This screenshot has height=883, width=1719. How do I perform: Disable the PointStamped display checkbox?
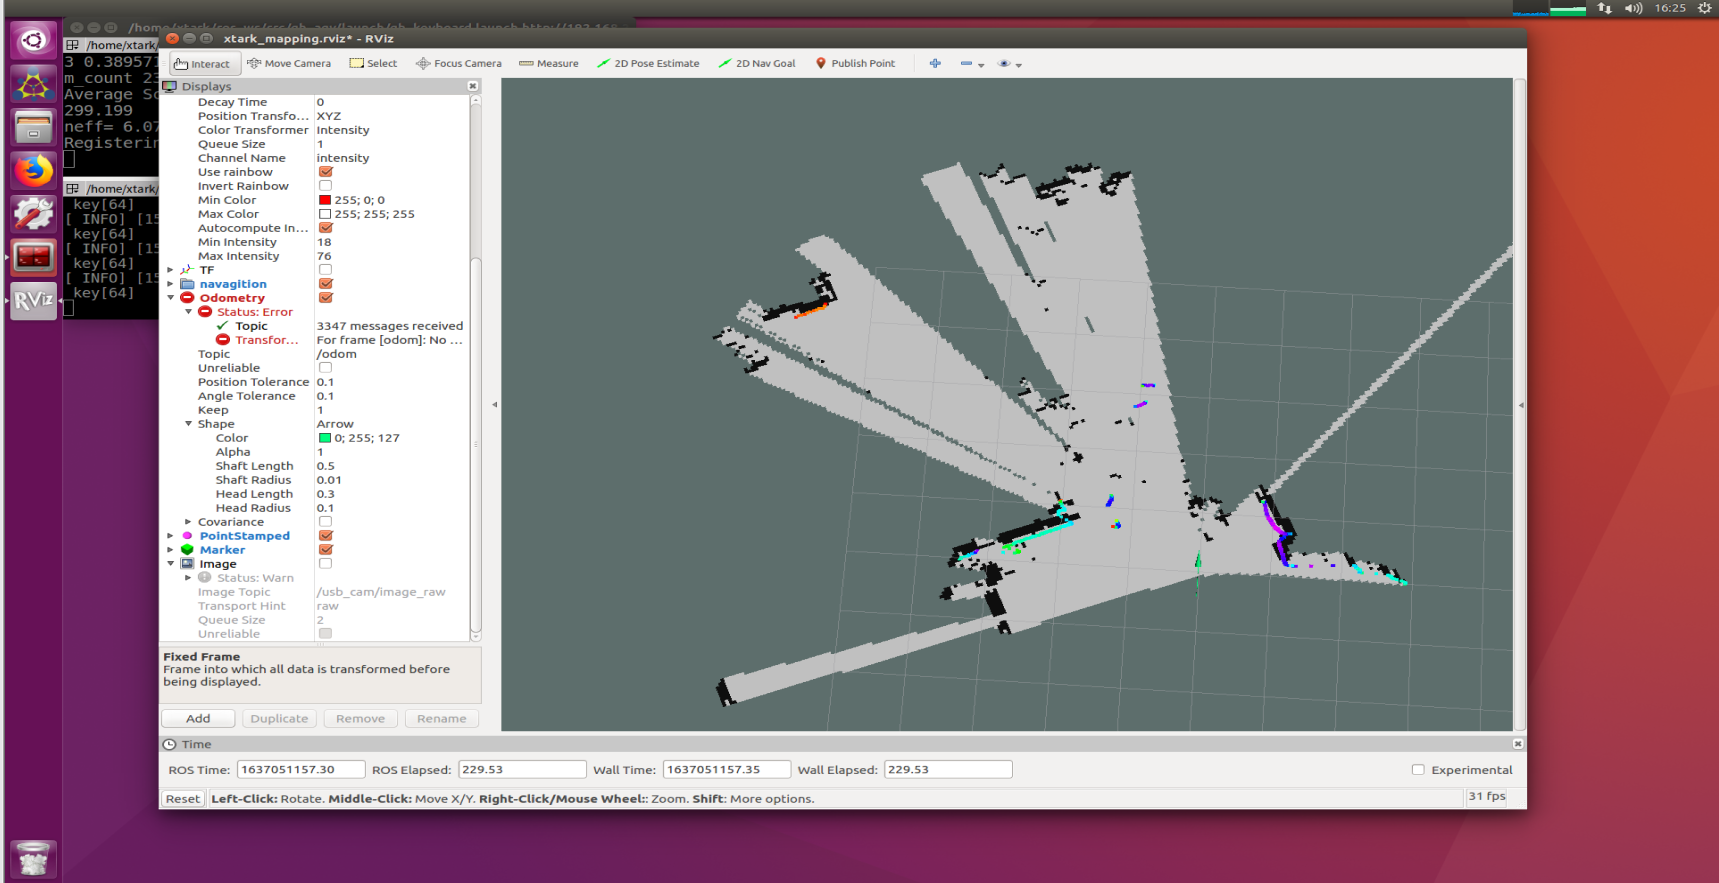[x=325, y=536]
